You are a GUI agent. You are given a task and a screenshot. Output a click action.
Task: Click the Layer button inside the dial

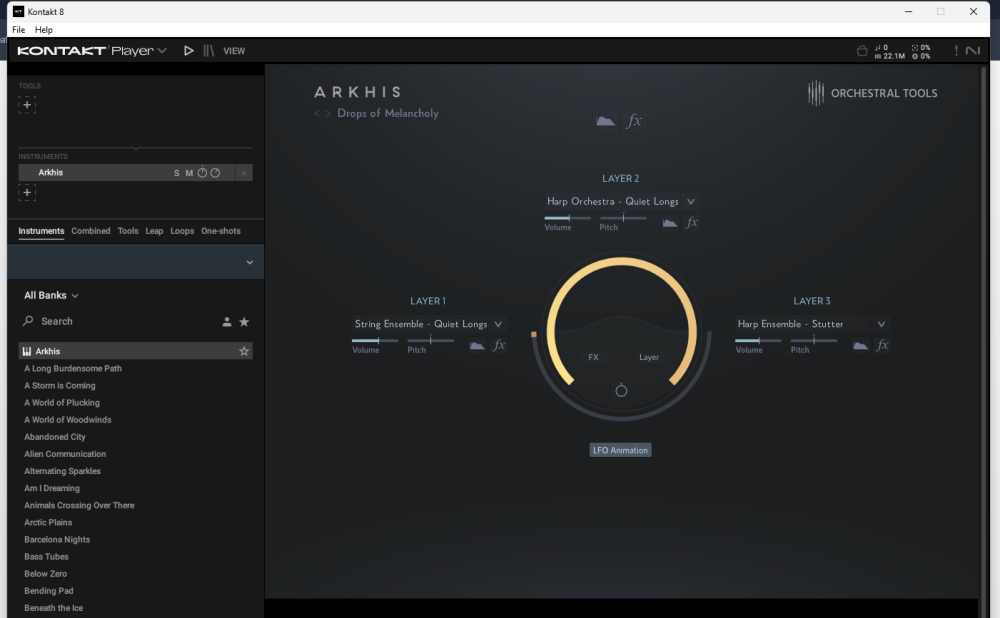click(649, 357)
